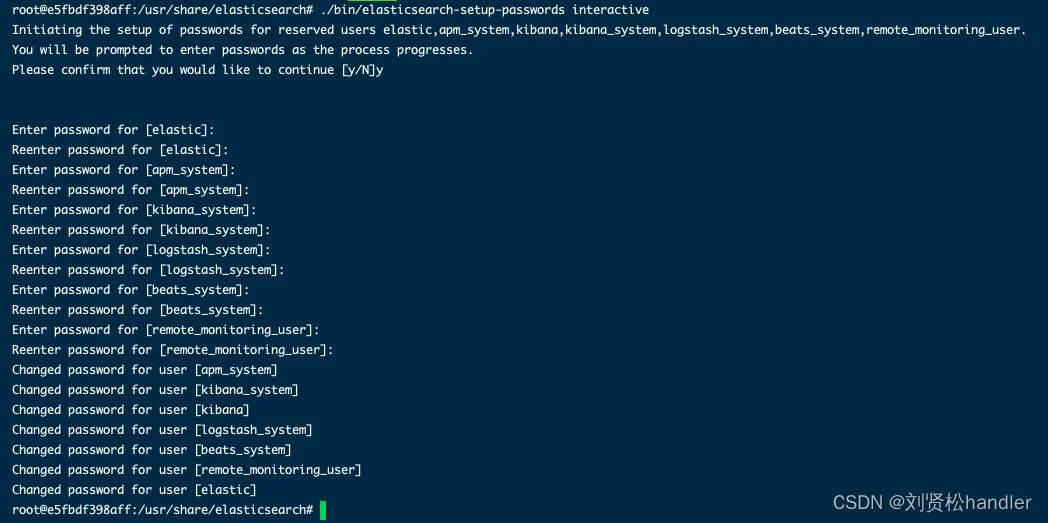Screen dimensions: 1048x523
Task: Click 'Changed password for user [beats_system]' line
Action: pos(152,450)
